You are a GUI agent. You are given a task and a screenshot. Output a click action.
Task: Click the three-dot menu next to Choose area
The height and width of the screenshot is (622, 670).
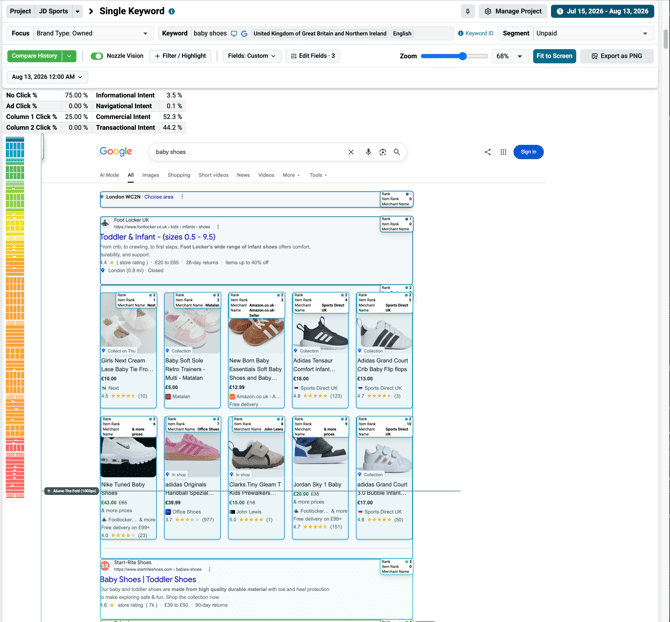(182, 197)
